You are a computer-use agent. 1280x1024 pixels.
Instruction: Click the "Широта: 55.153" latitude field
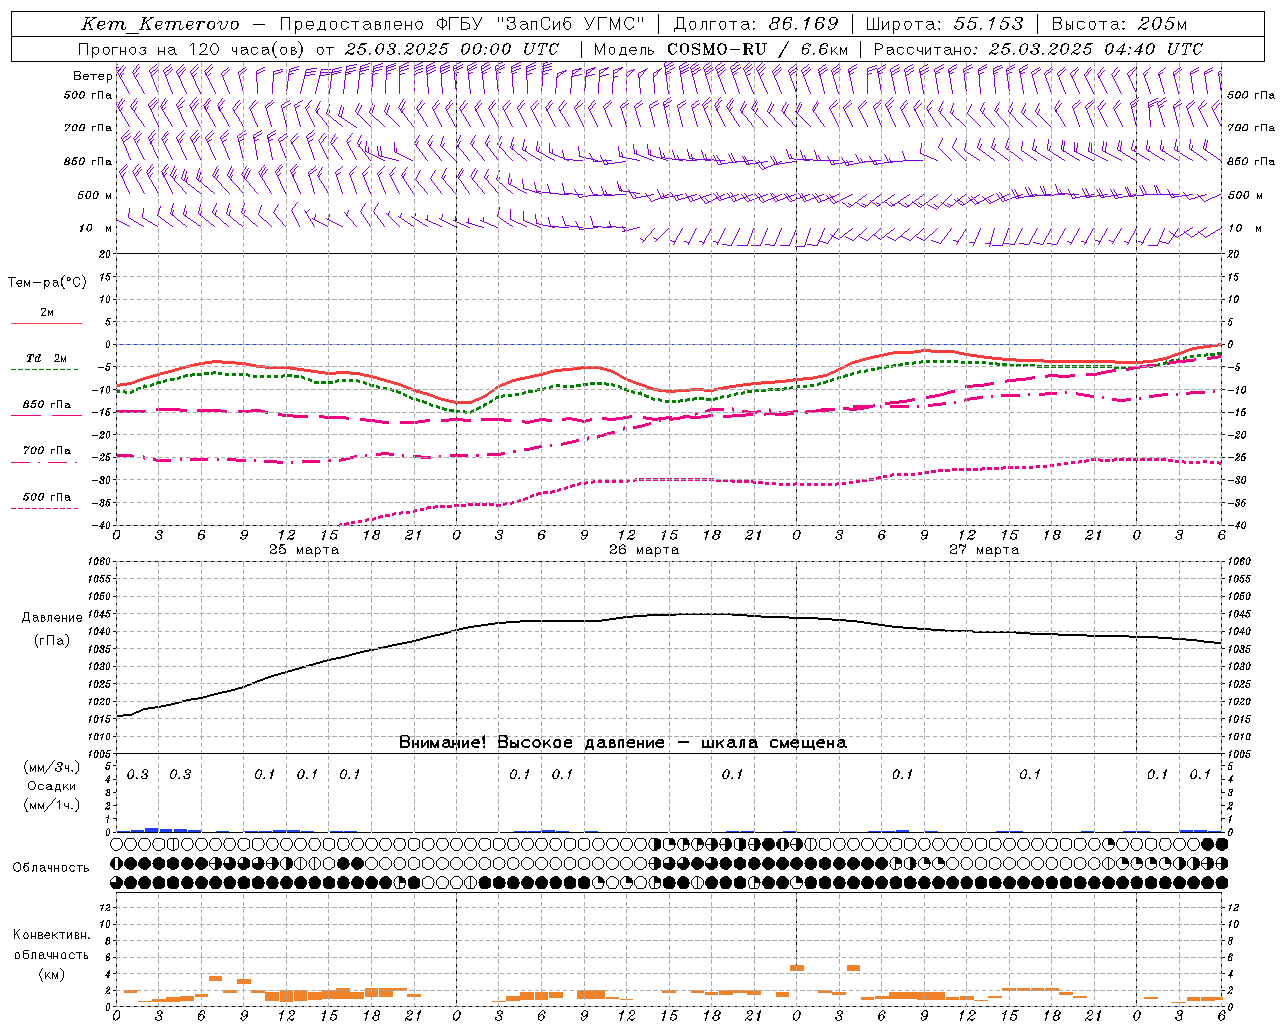point(944,24)
